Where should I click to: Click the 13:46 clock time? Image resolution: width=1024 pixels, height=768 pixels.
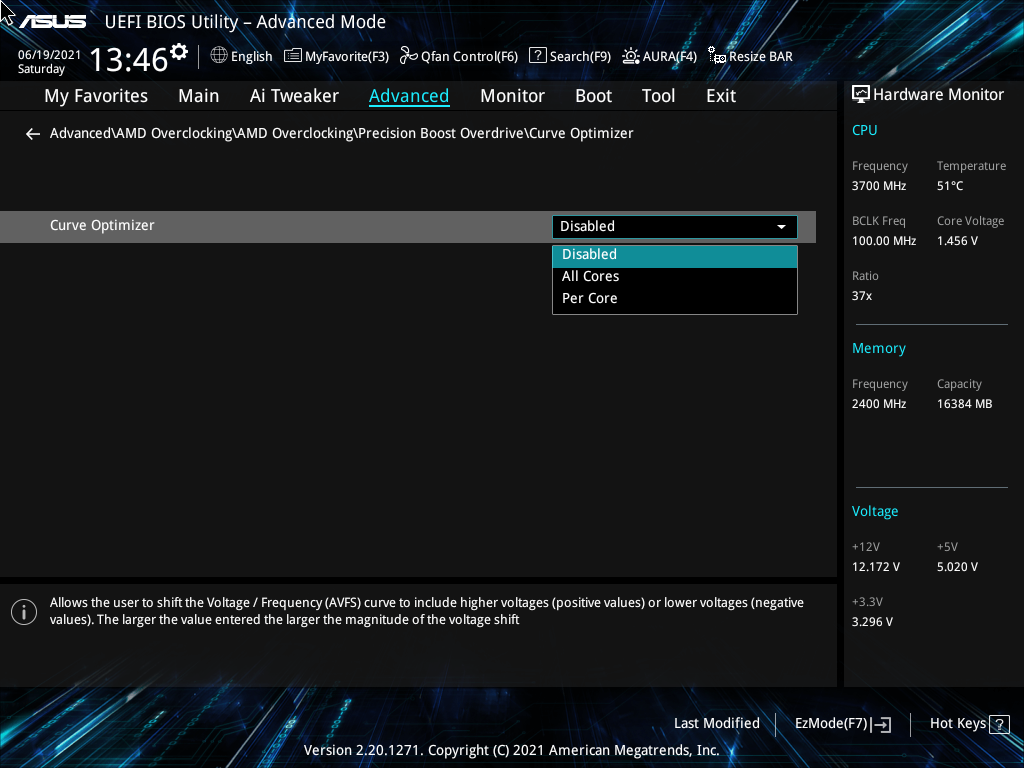click(x=128, y=59)
